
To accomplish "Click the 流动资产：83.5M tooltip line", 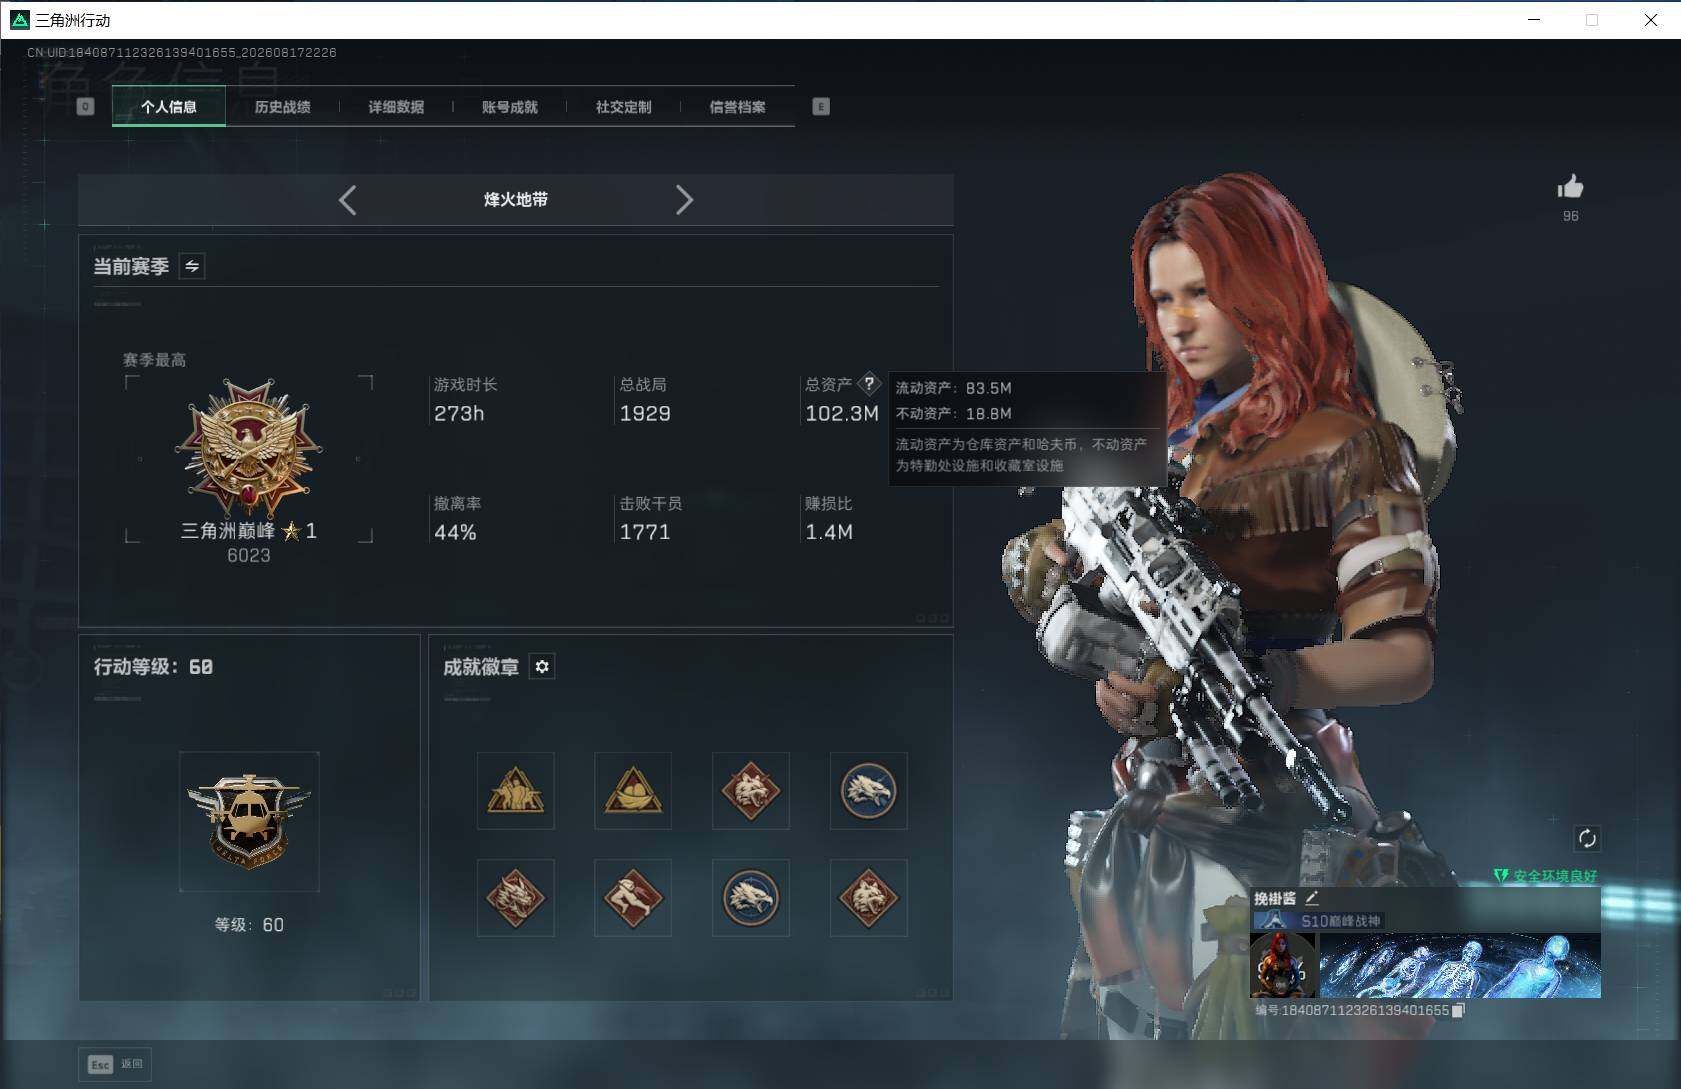I will (x=953, y=388).
